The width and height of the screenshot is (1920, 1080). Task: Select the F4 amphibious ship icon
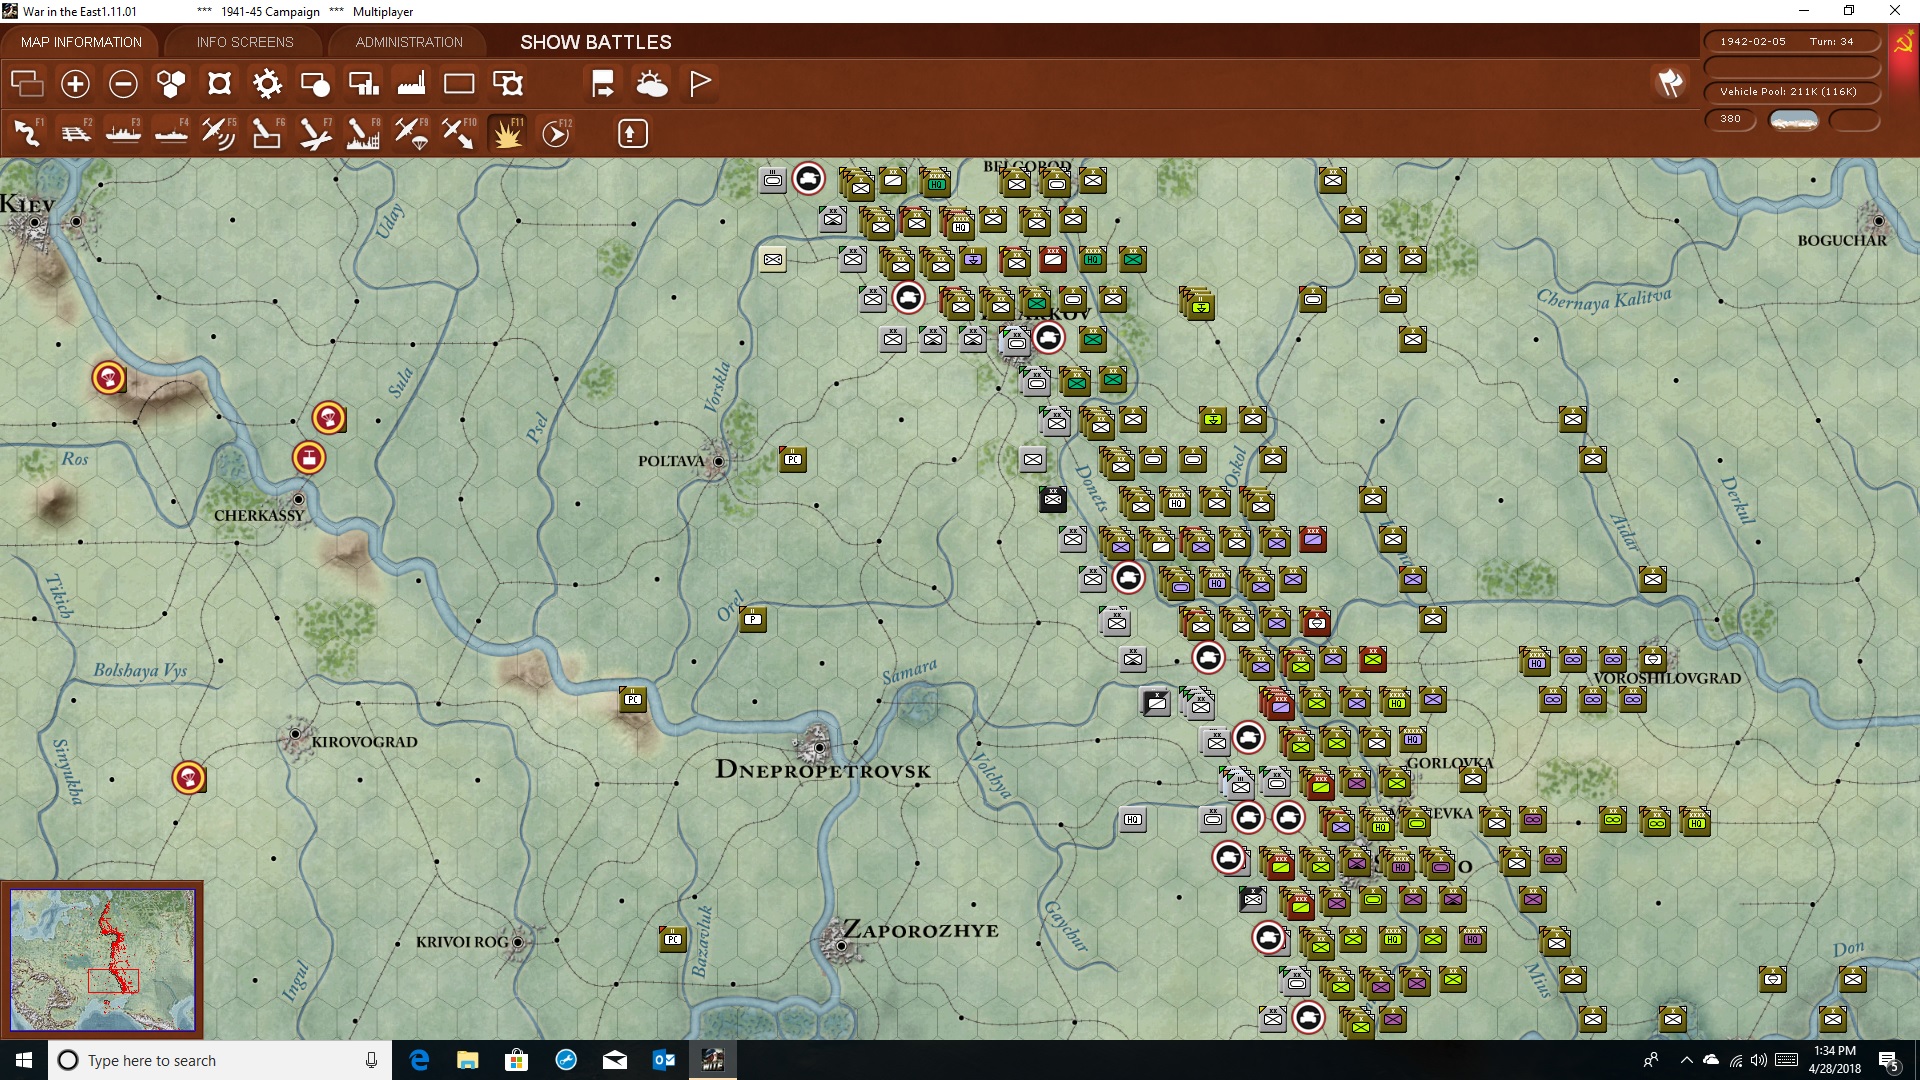[x=172, y=133]
